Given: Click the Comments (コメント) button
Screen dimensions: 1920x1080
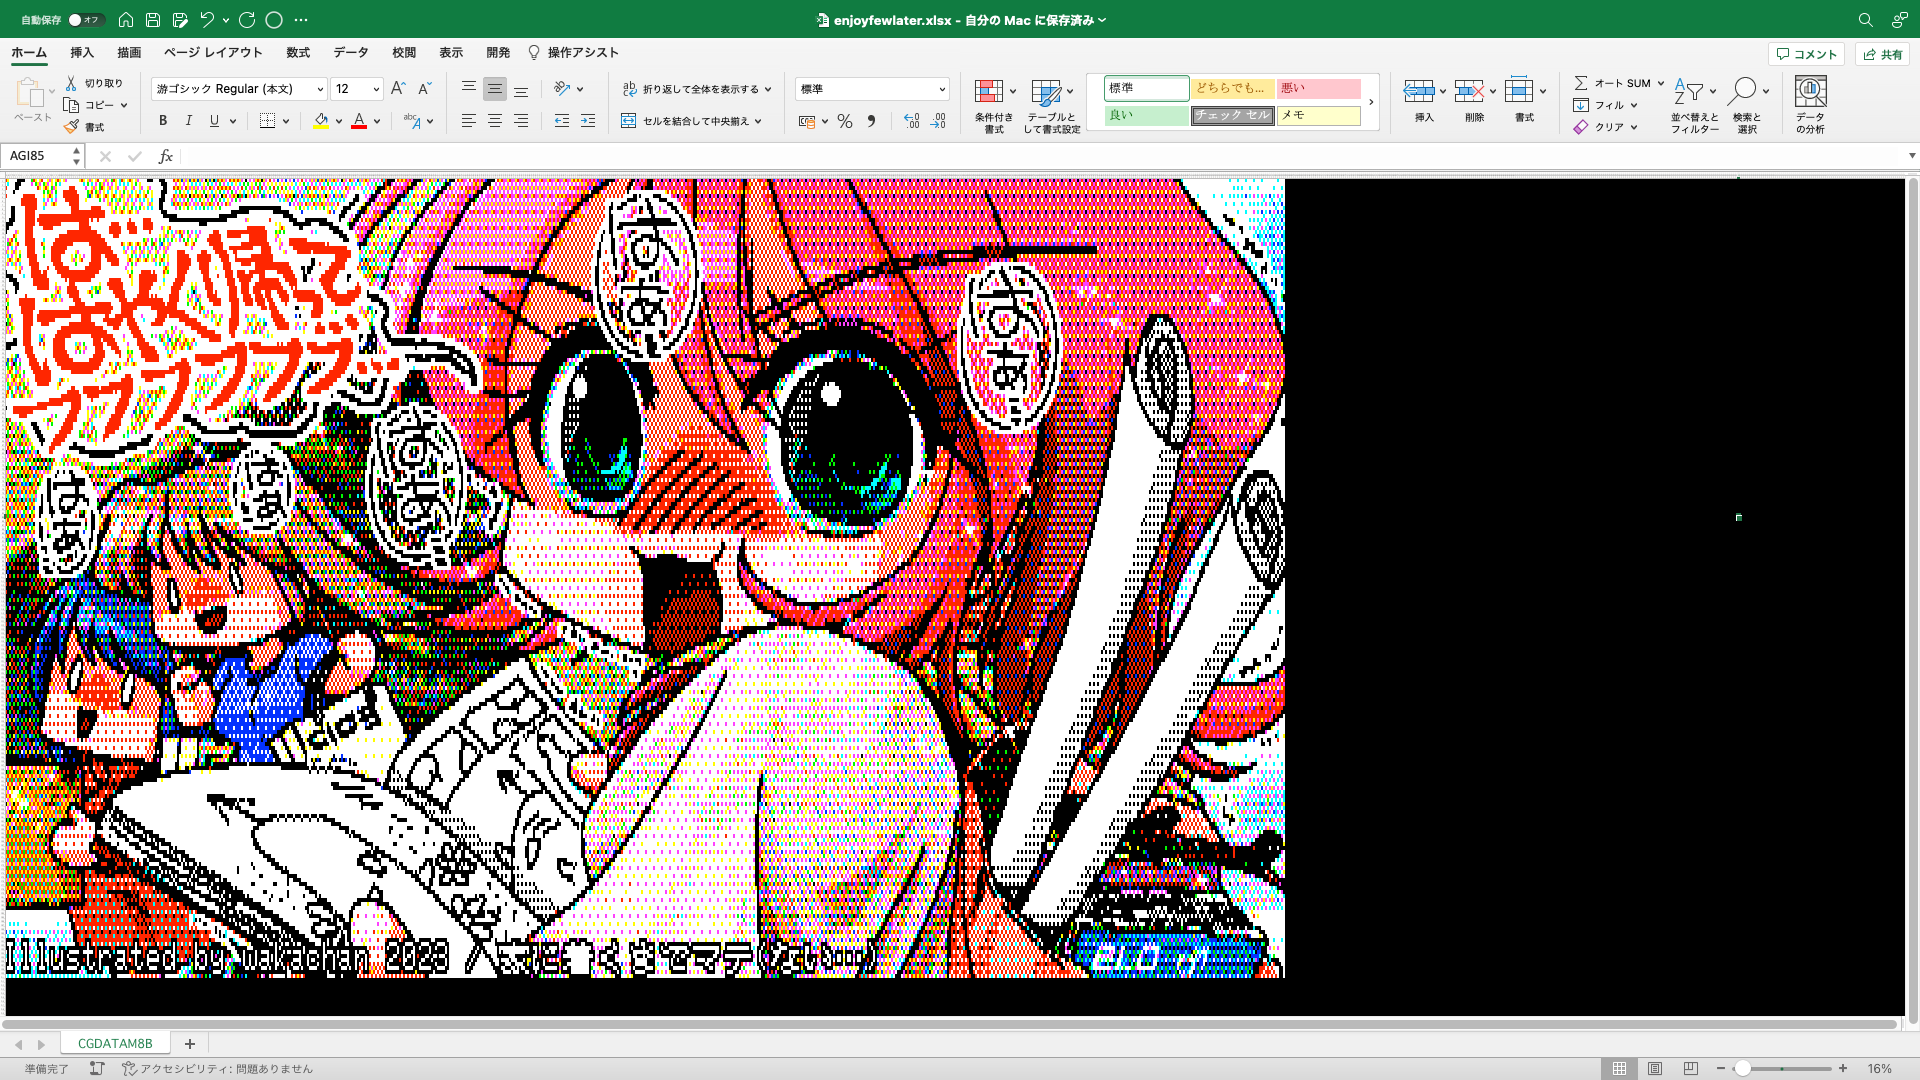Looking at the screenshot, I should click(1806, 54).
